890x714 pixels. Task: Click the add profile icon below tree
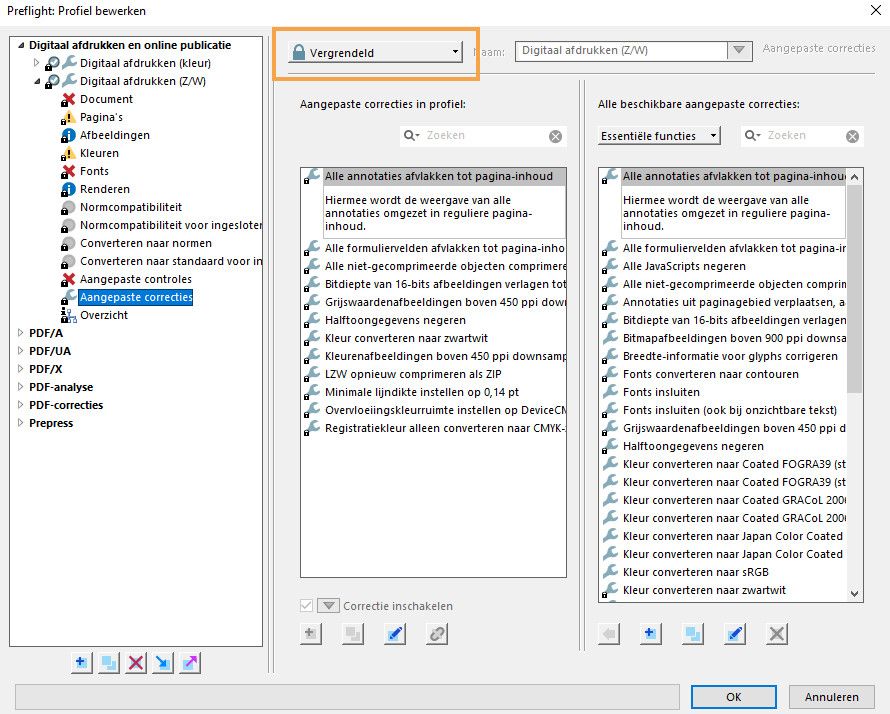point(82,662)
